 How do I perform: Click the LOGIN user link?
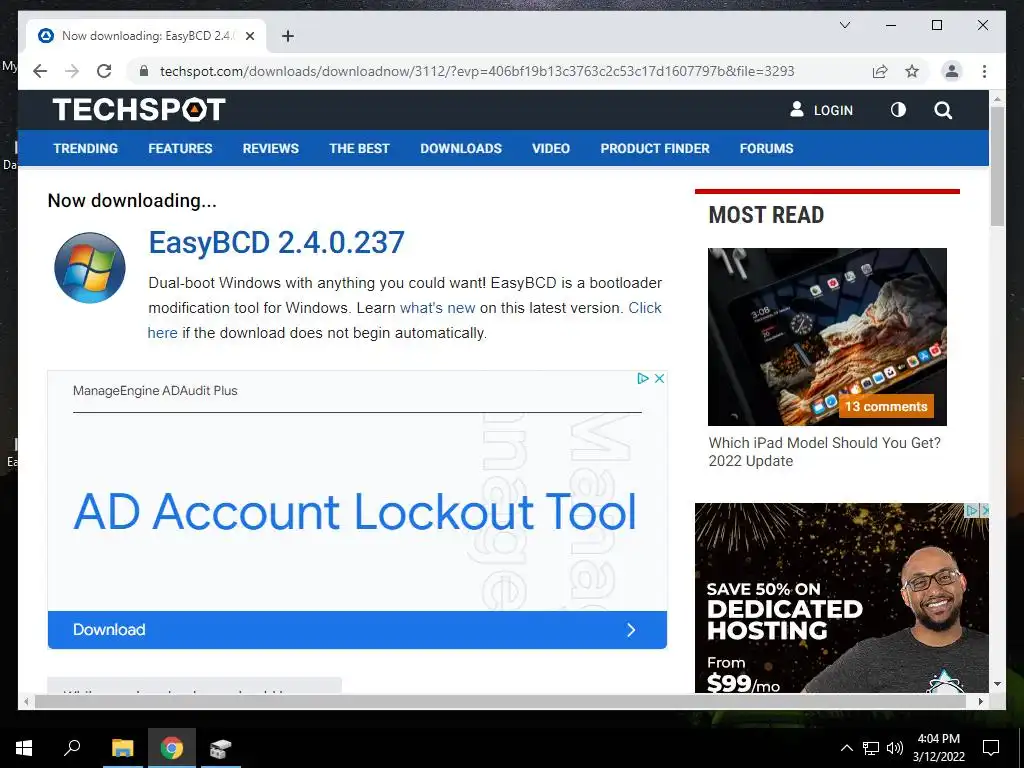coord(822,110)
